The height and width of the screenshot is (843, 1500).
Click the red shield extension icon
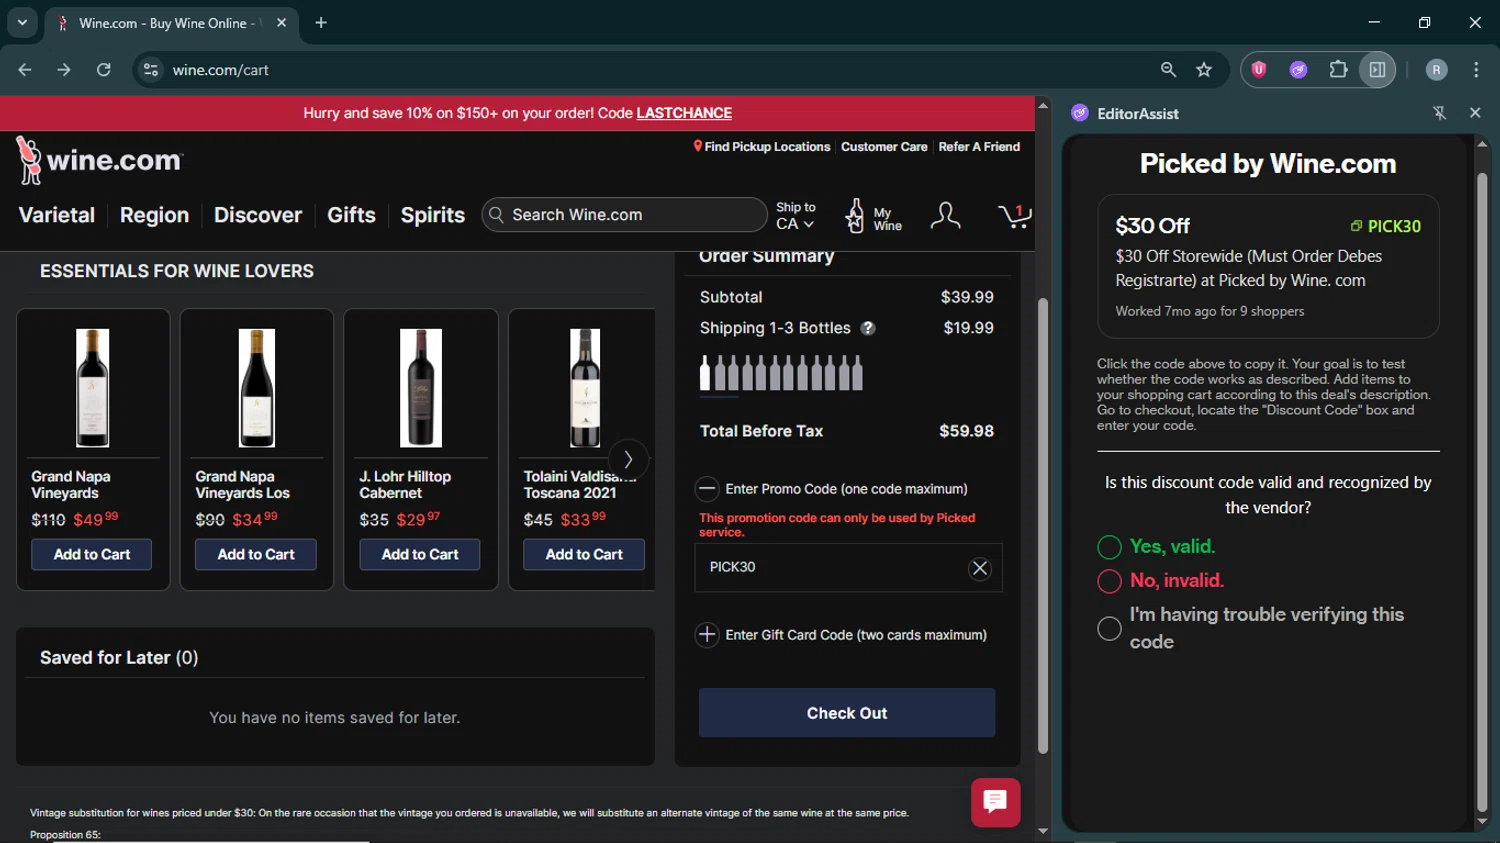point(1259,70)
